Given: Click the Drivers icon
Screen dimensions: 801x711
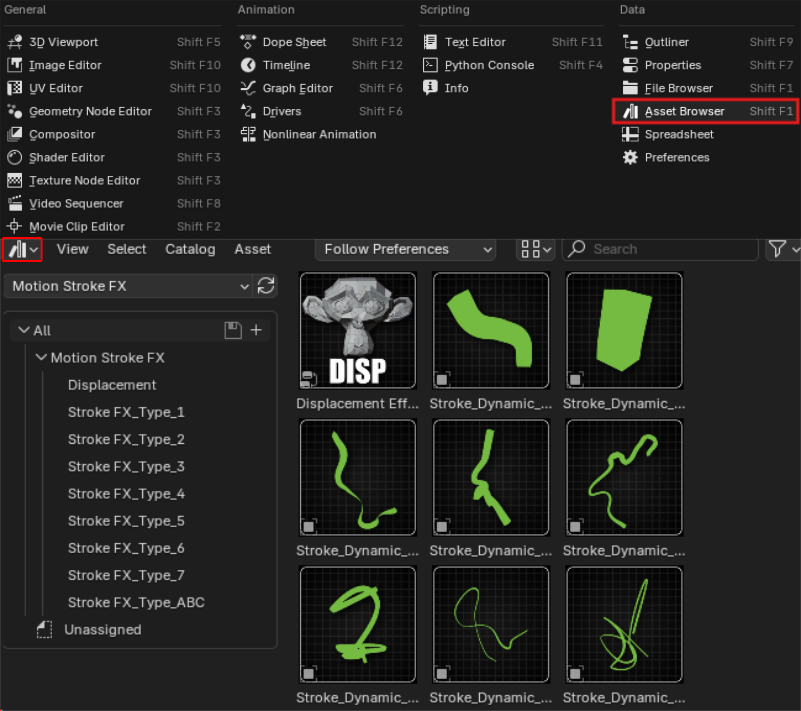Looking at the screenshot, I should [x=248, y=111].
